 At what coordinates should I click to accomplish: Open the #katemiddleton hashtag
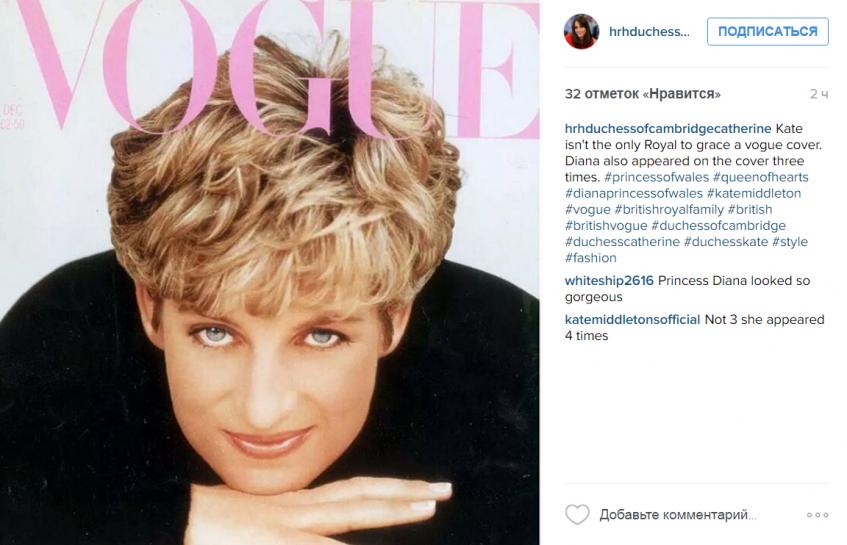click(754, 193)
